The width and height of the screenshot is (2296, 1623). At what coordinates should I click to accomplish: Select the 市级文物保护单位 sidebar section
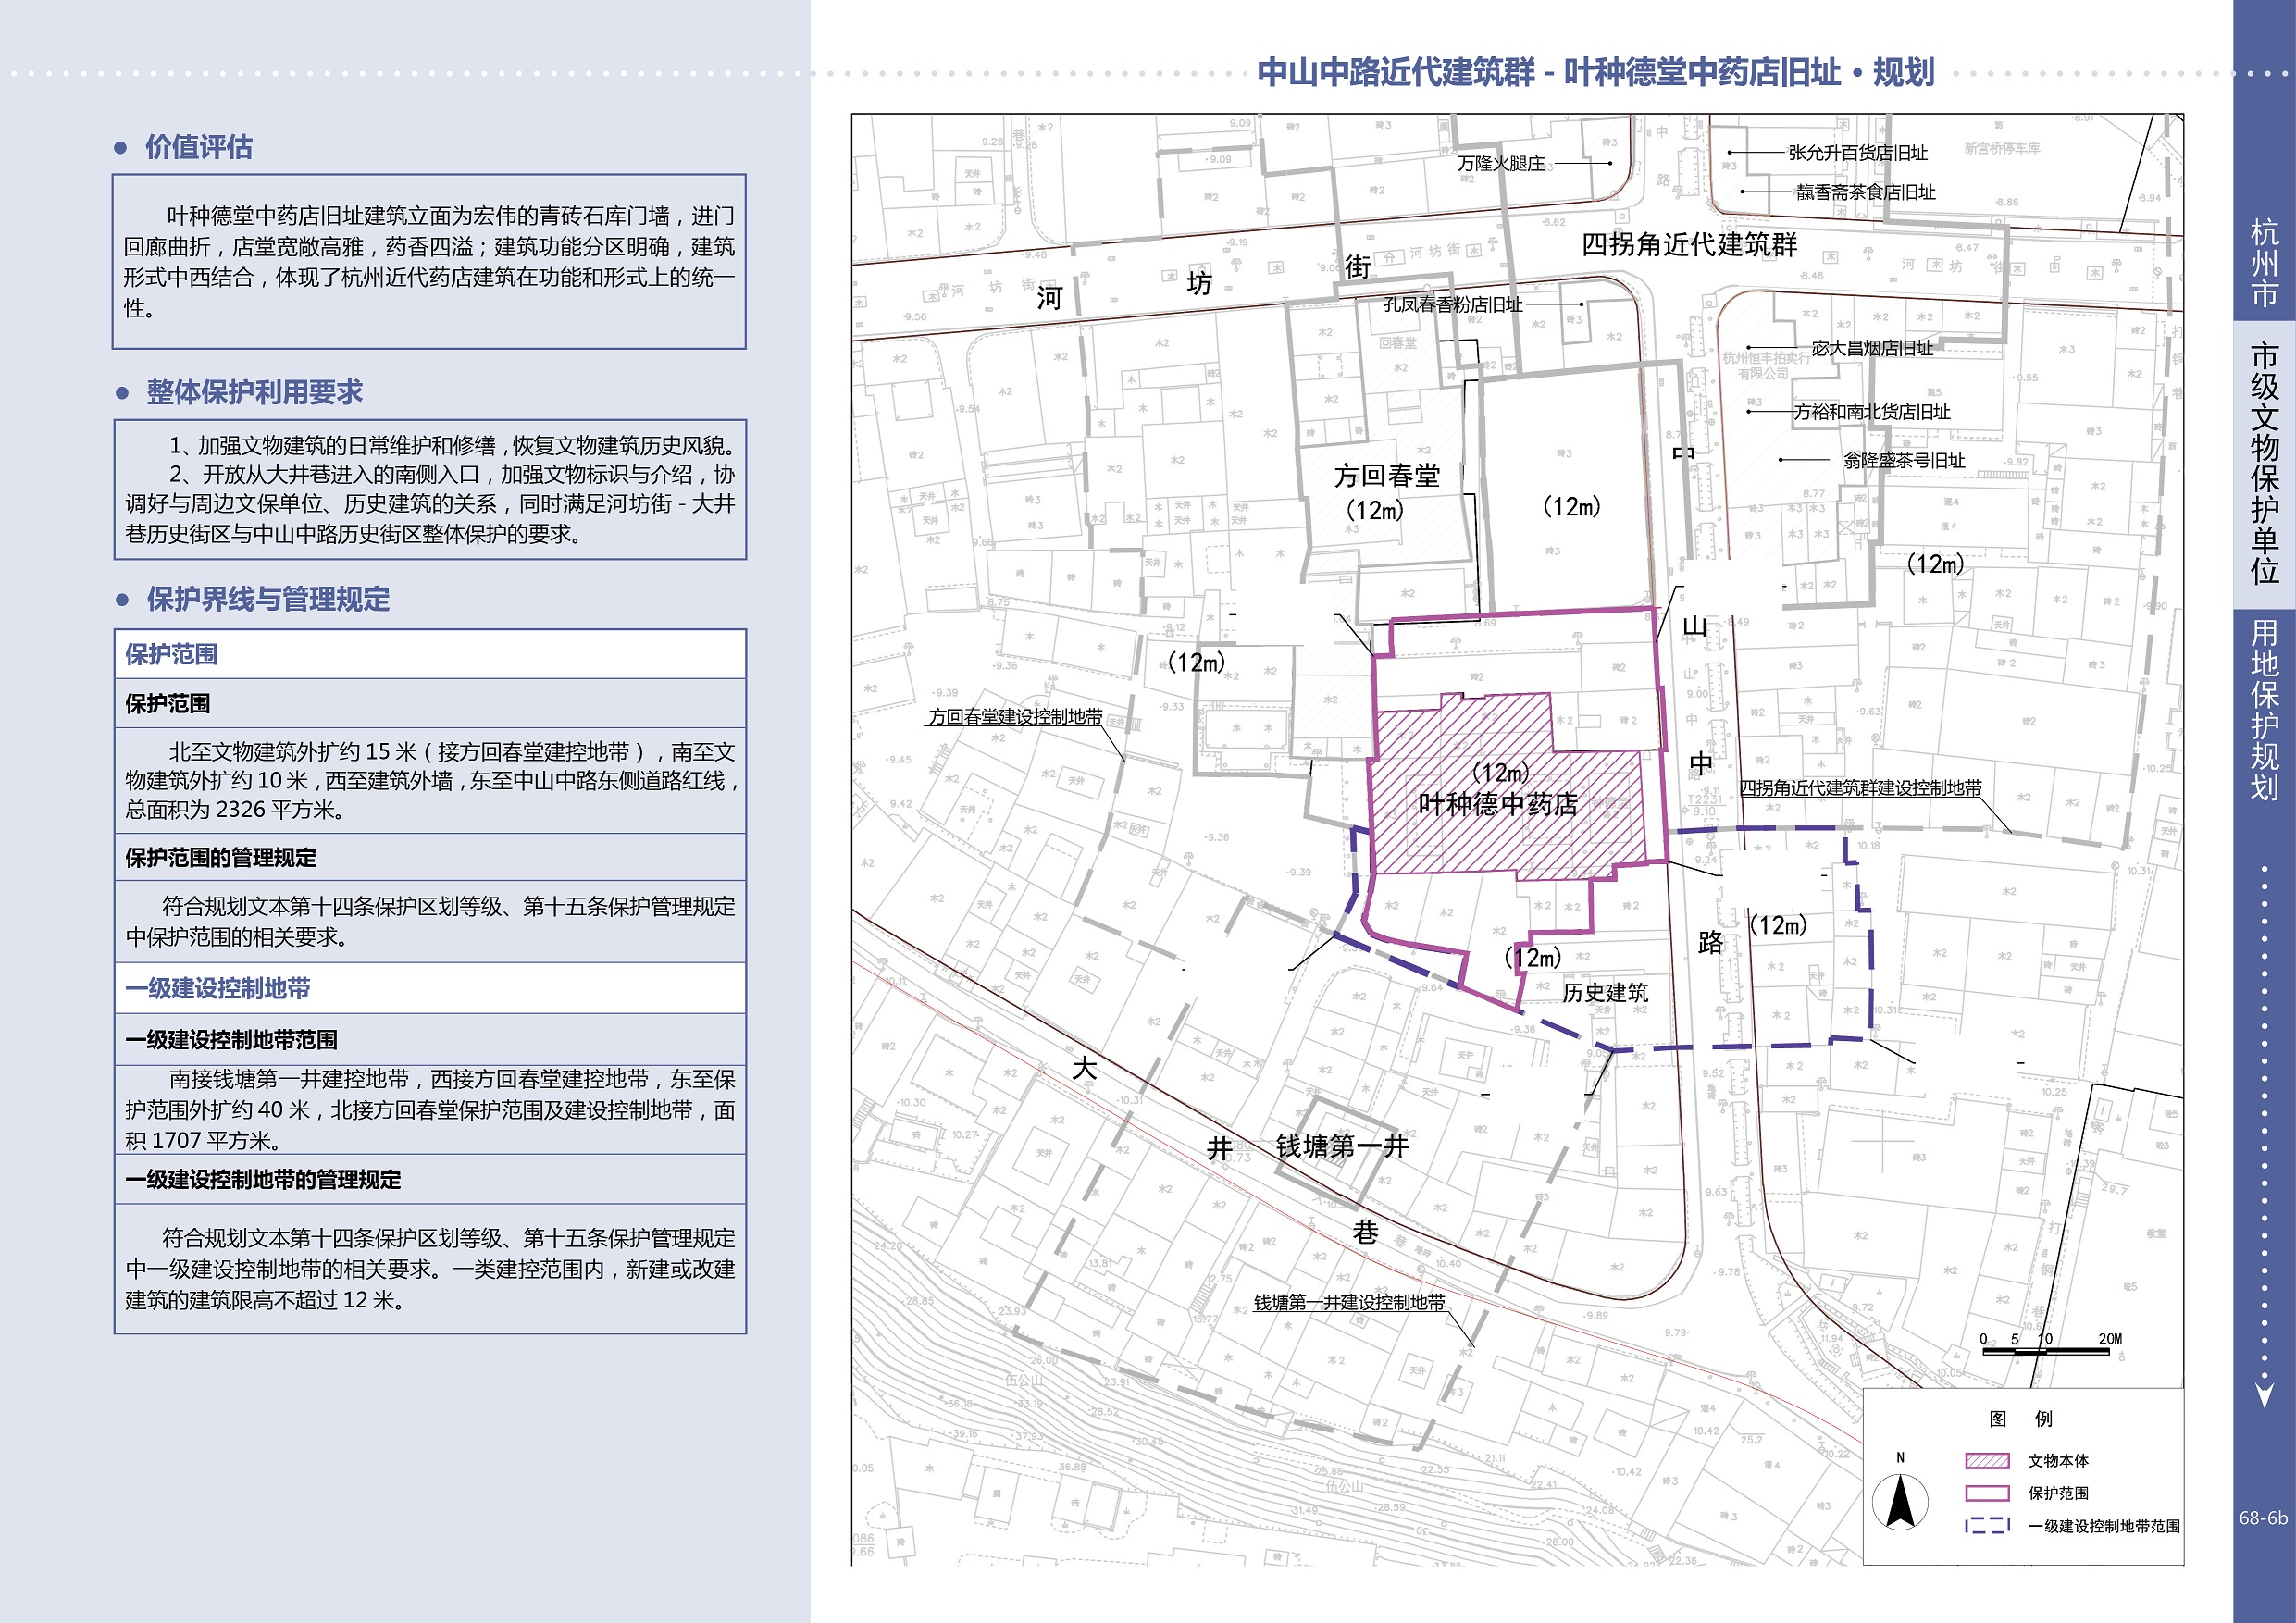2264,463
